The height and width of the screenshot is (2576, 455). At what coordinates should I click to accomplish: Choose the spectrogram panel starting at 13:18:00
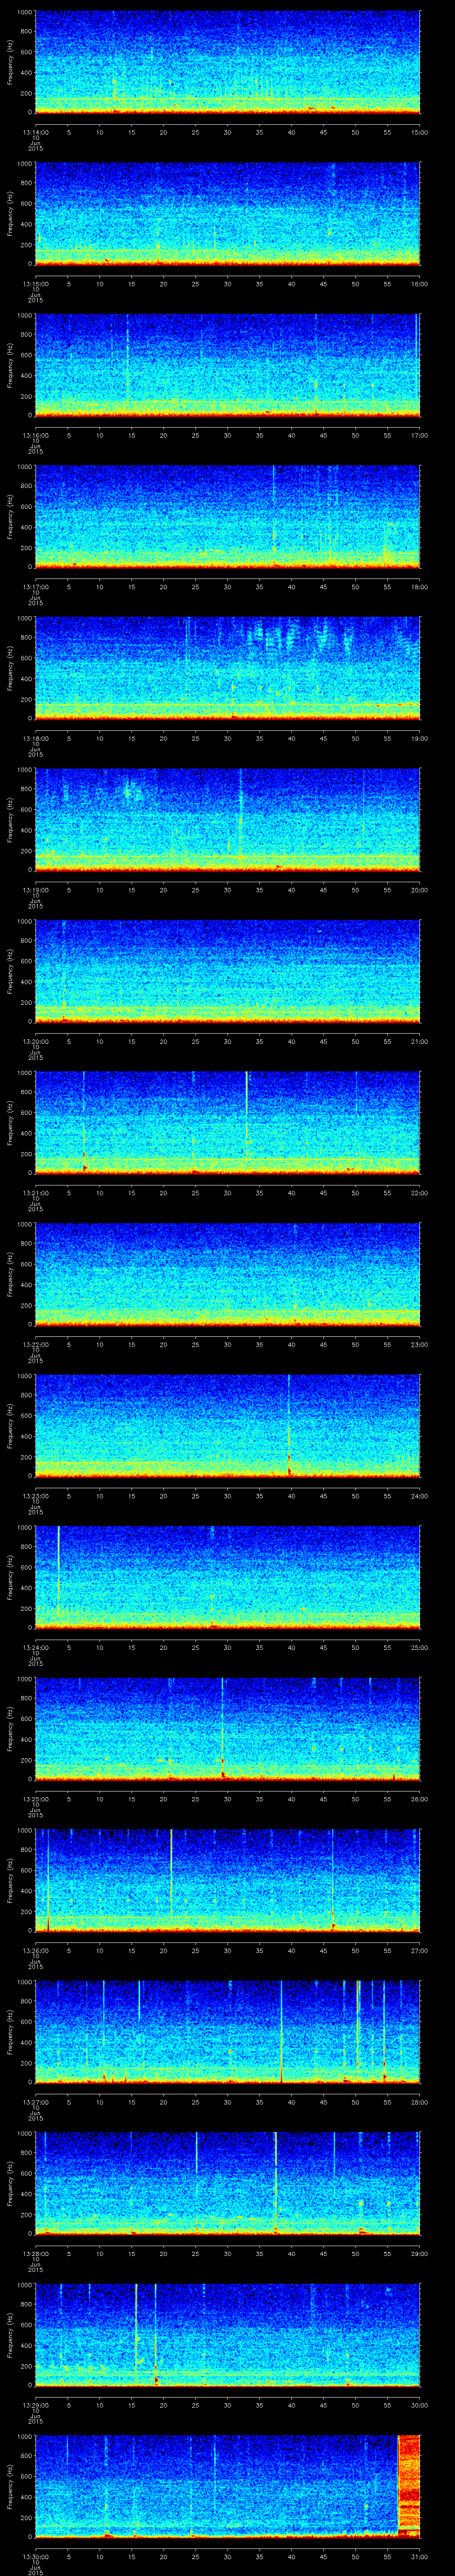[228, 669]
